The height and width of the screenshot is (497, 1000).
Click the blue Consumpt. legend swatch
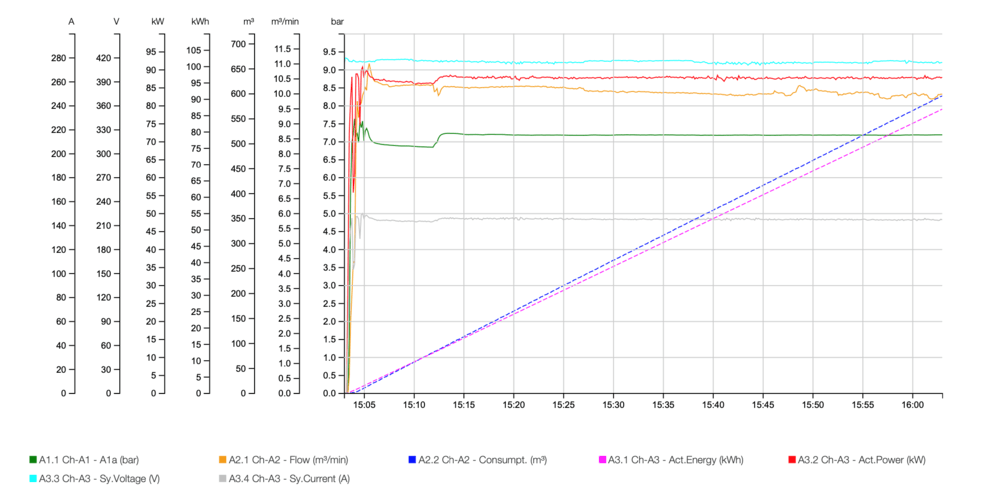[x=412, y=460]
